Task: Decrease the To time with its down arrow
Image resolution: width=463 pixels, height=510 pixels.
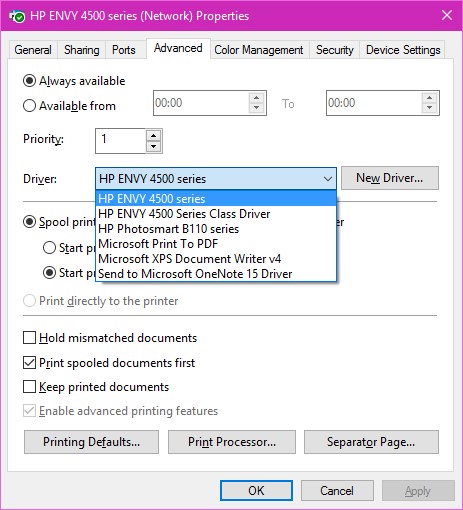Action: click(x=430, y=108)
